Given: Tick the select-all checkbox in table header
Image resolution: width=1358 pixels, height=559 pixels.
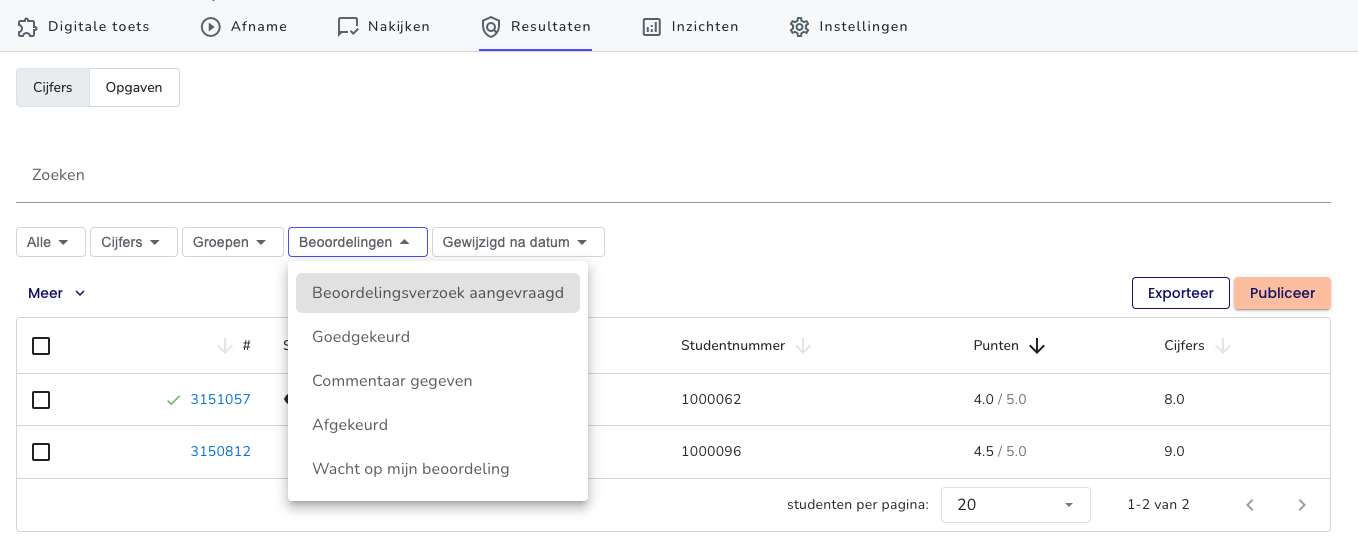Looking at the screenshot, I should (x=41, y=346).
